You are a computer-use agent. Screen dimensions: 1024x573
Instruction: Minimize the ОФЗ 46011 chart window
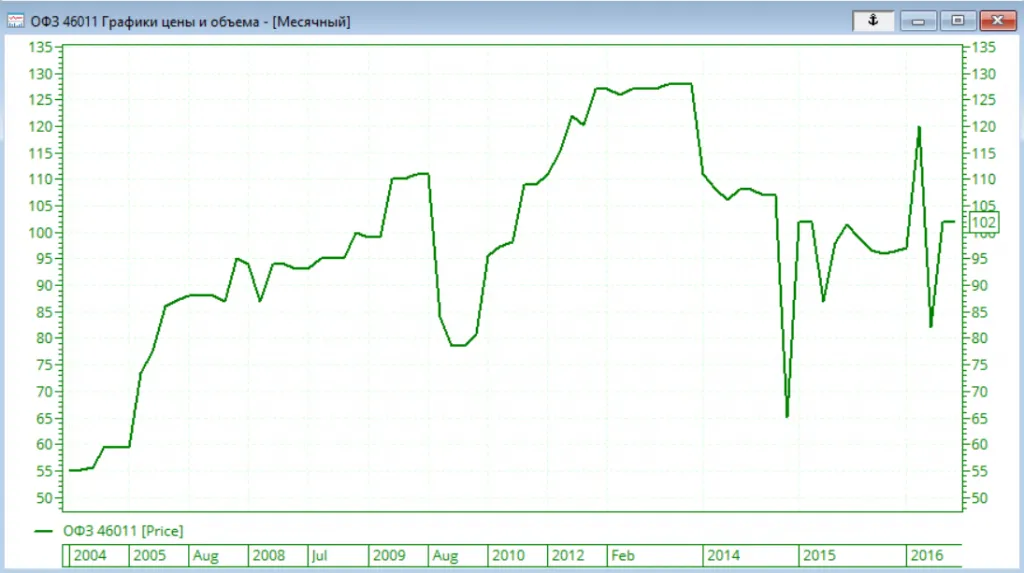click(x=918, y=20)
